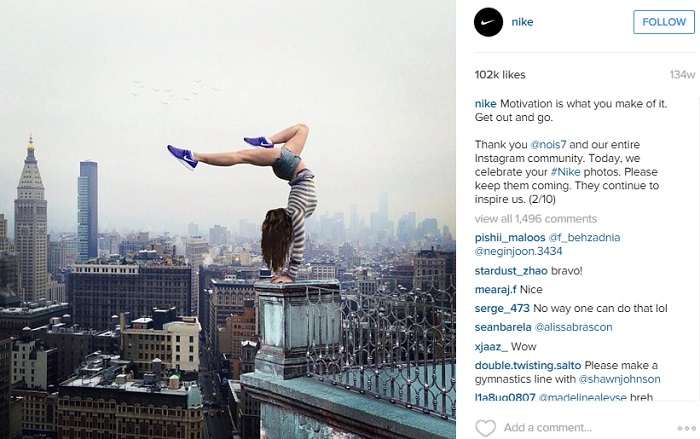Like the post with the heart icon
This screenshot has width=700, height=439.
click(x=485, y=428)
